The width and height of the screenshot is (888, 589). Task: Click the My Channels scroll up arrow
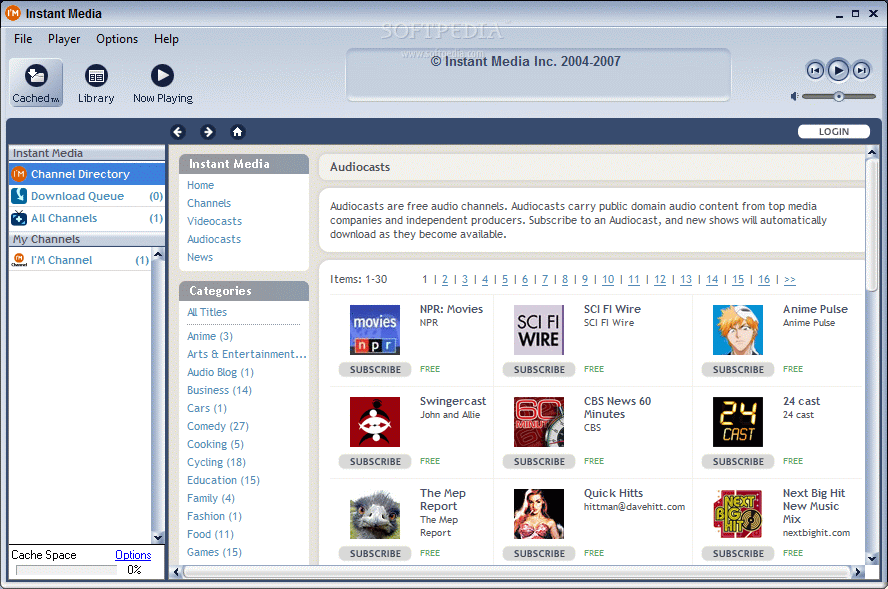(x=158, y=254)
